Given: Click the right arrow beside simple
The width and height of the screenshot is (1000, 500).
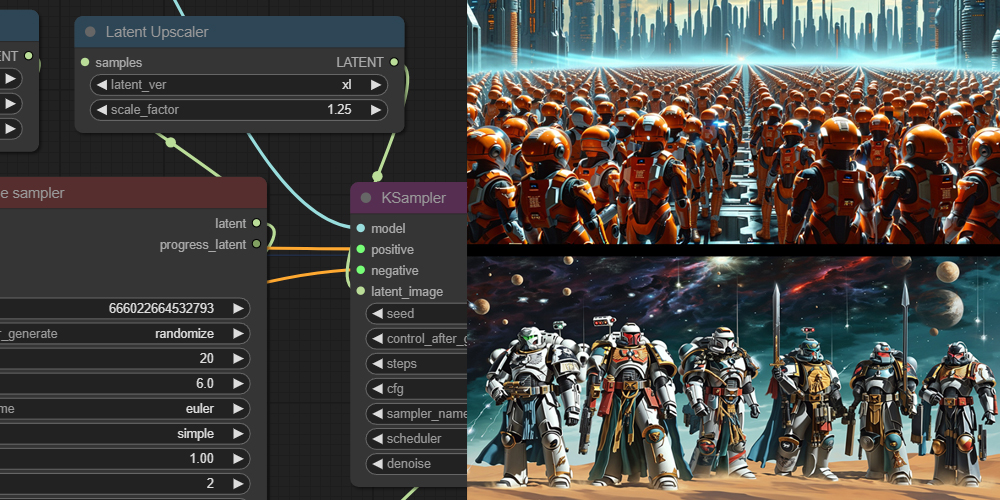Looking at the screenshot, I should pyautogui.click(x=239, y=434).
